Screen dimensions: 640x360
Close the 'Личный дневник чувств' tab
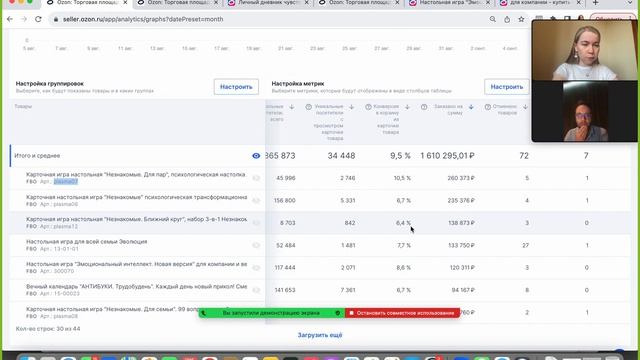pyautogui.click(x=307, y=3)
